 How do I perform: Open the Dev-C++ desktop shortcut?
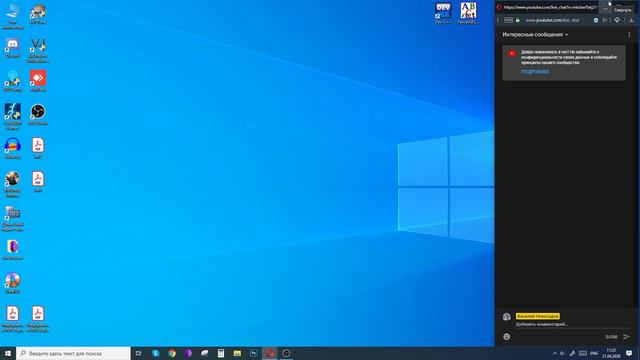(x=443, y=13)
